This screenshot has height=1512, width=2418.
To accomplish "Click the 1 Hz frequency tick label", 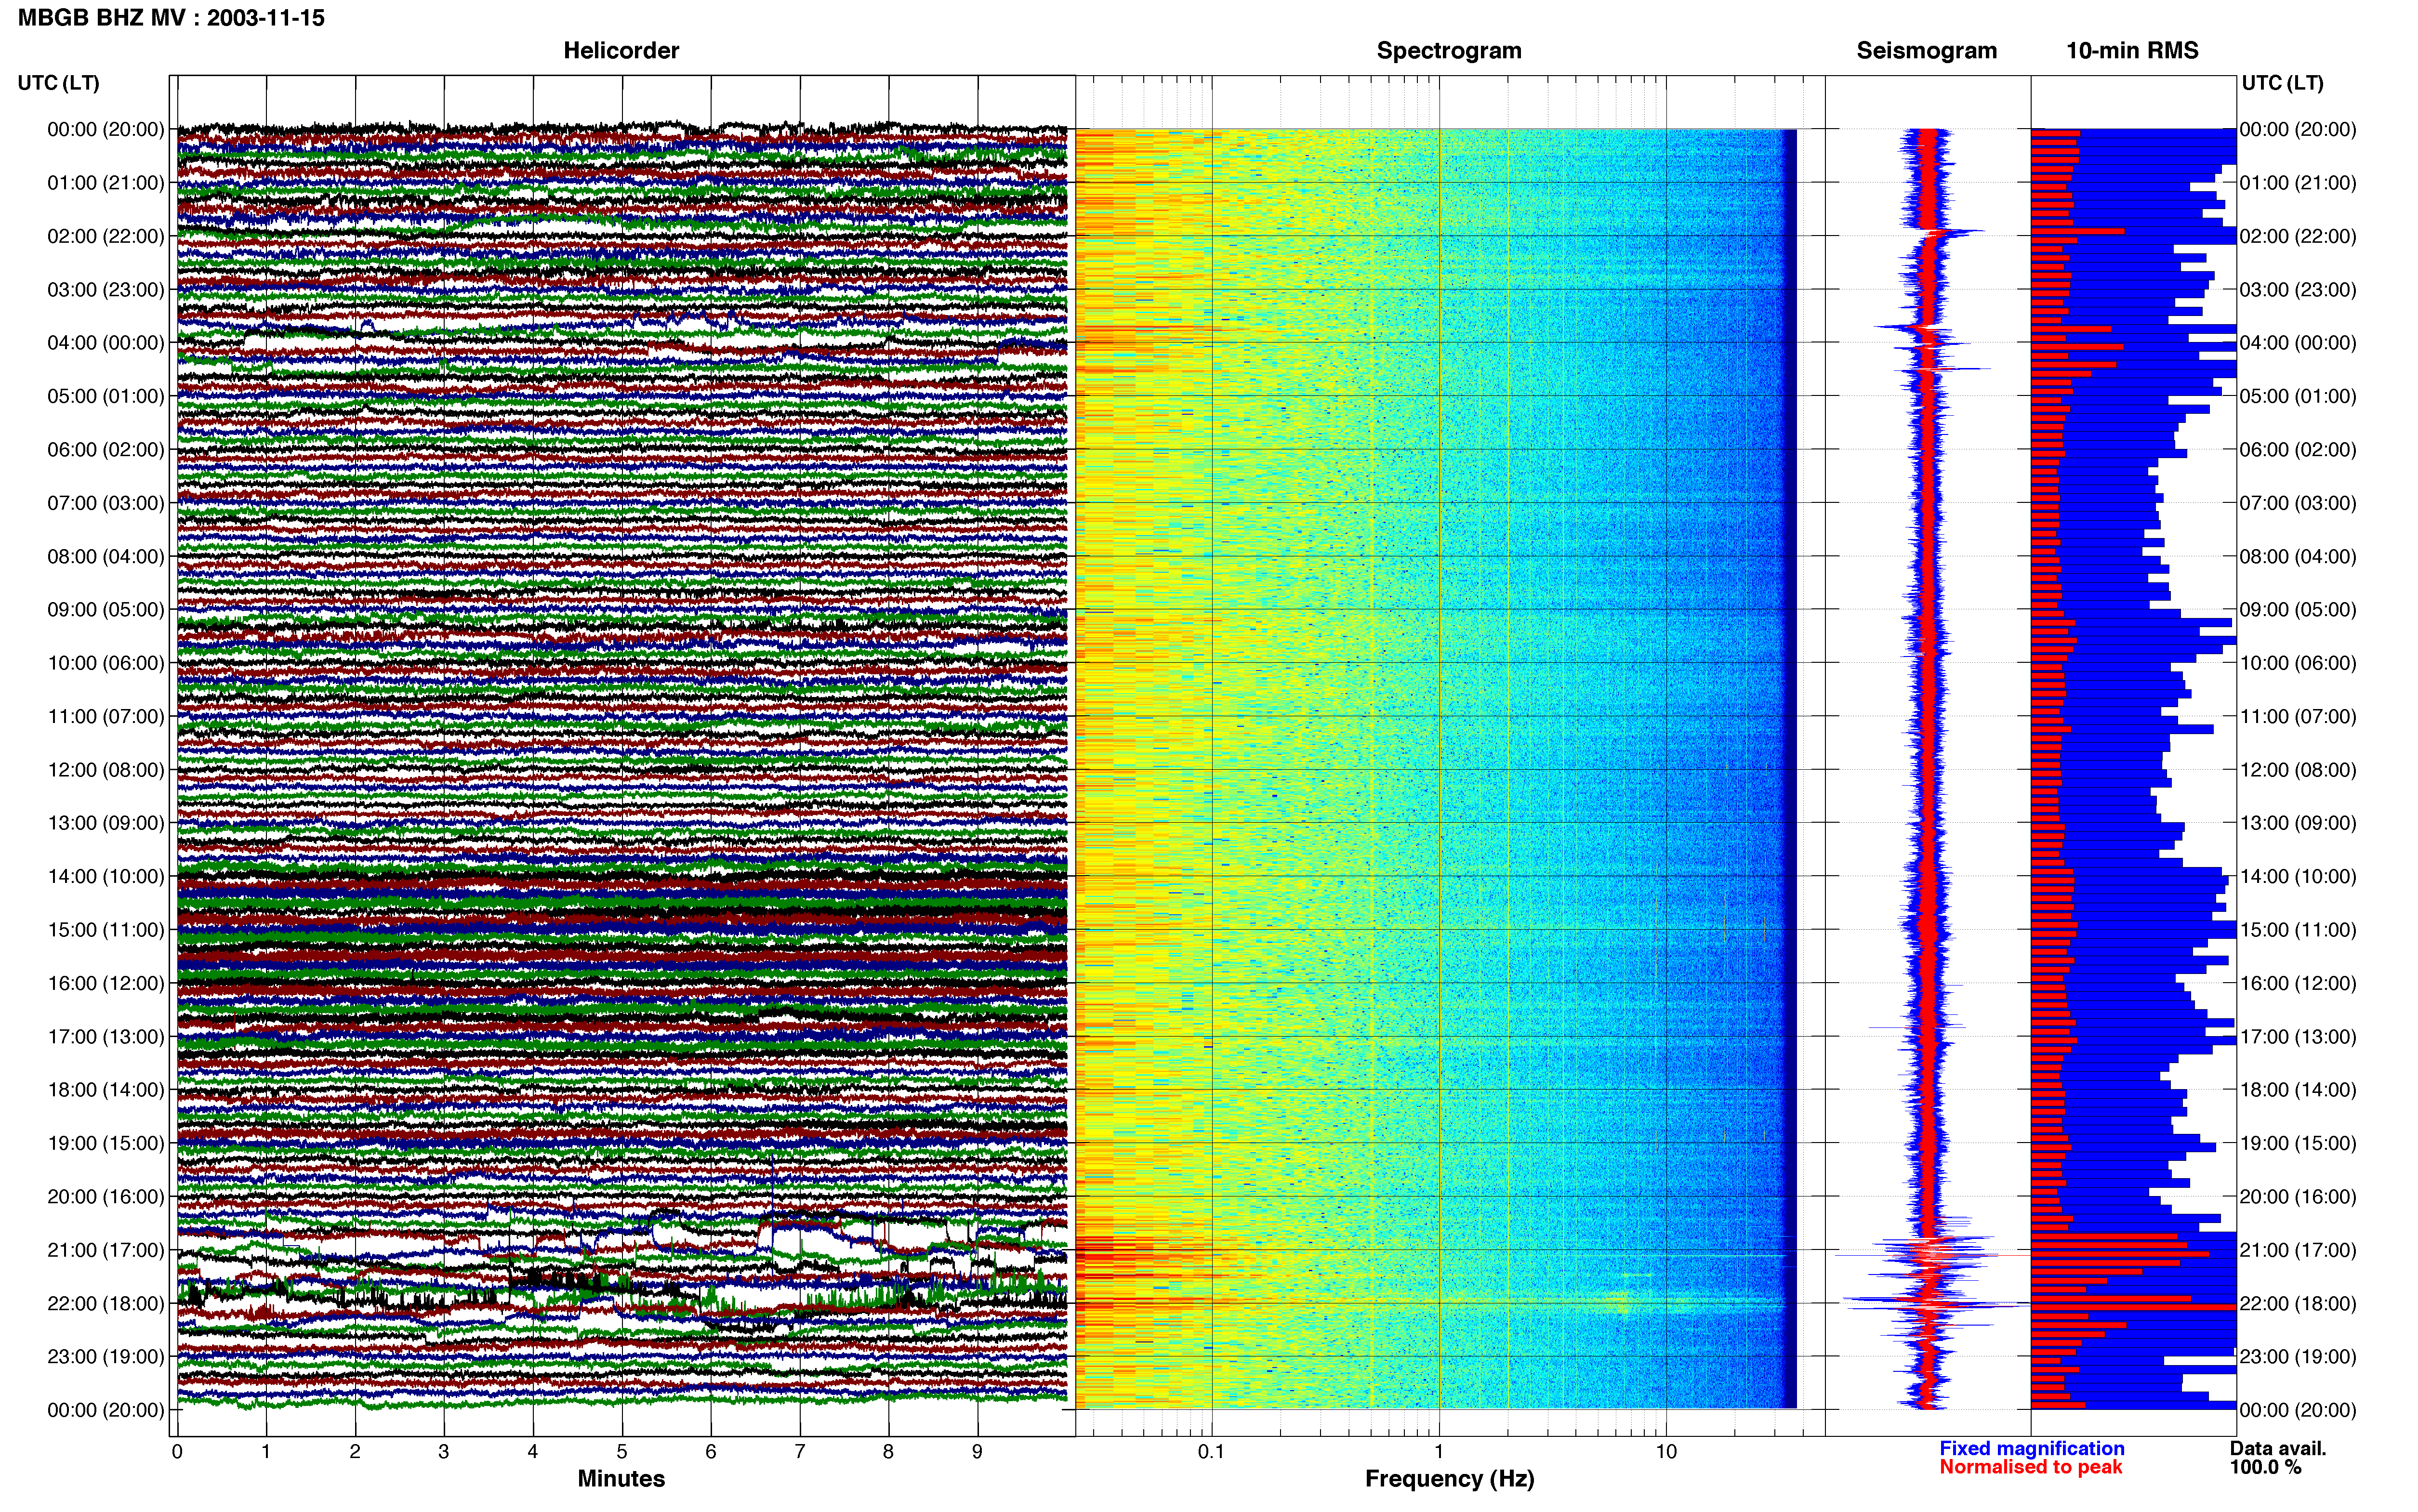I will tap(1439, 1452).
